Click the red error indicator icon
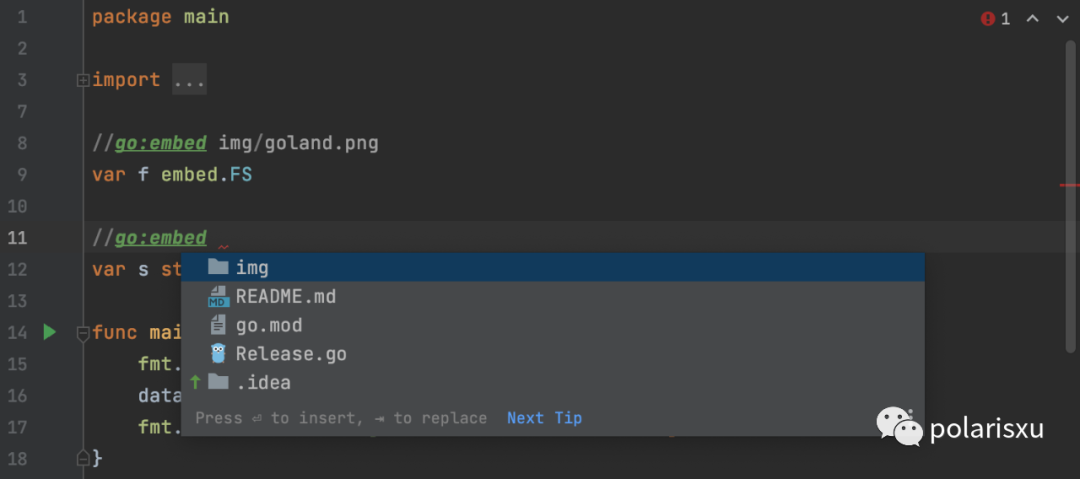 coord(988,19)
